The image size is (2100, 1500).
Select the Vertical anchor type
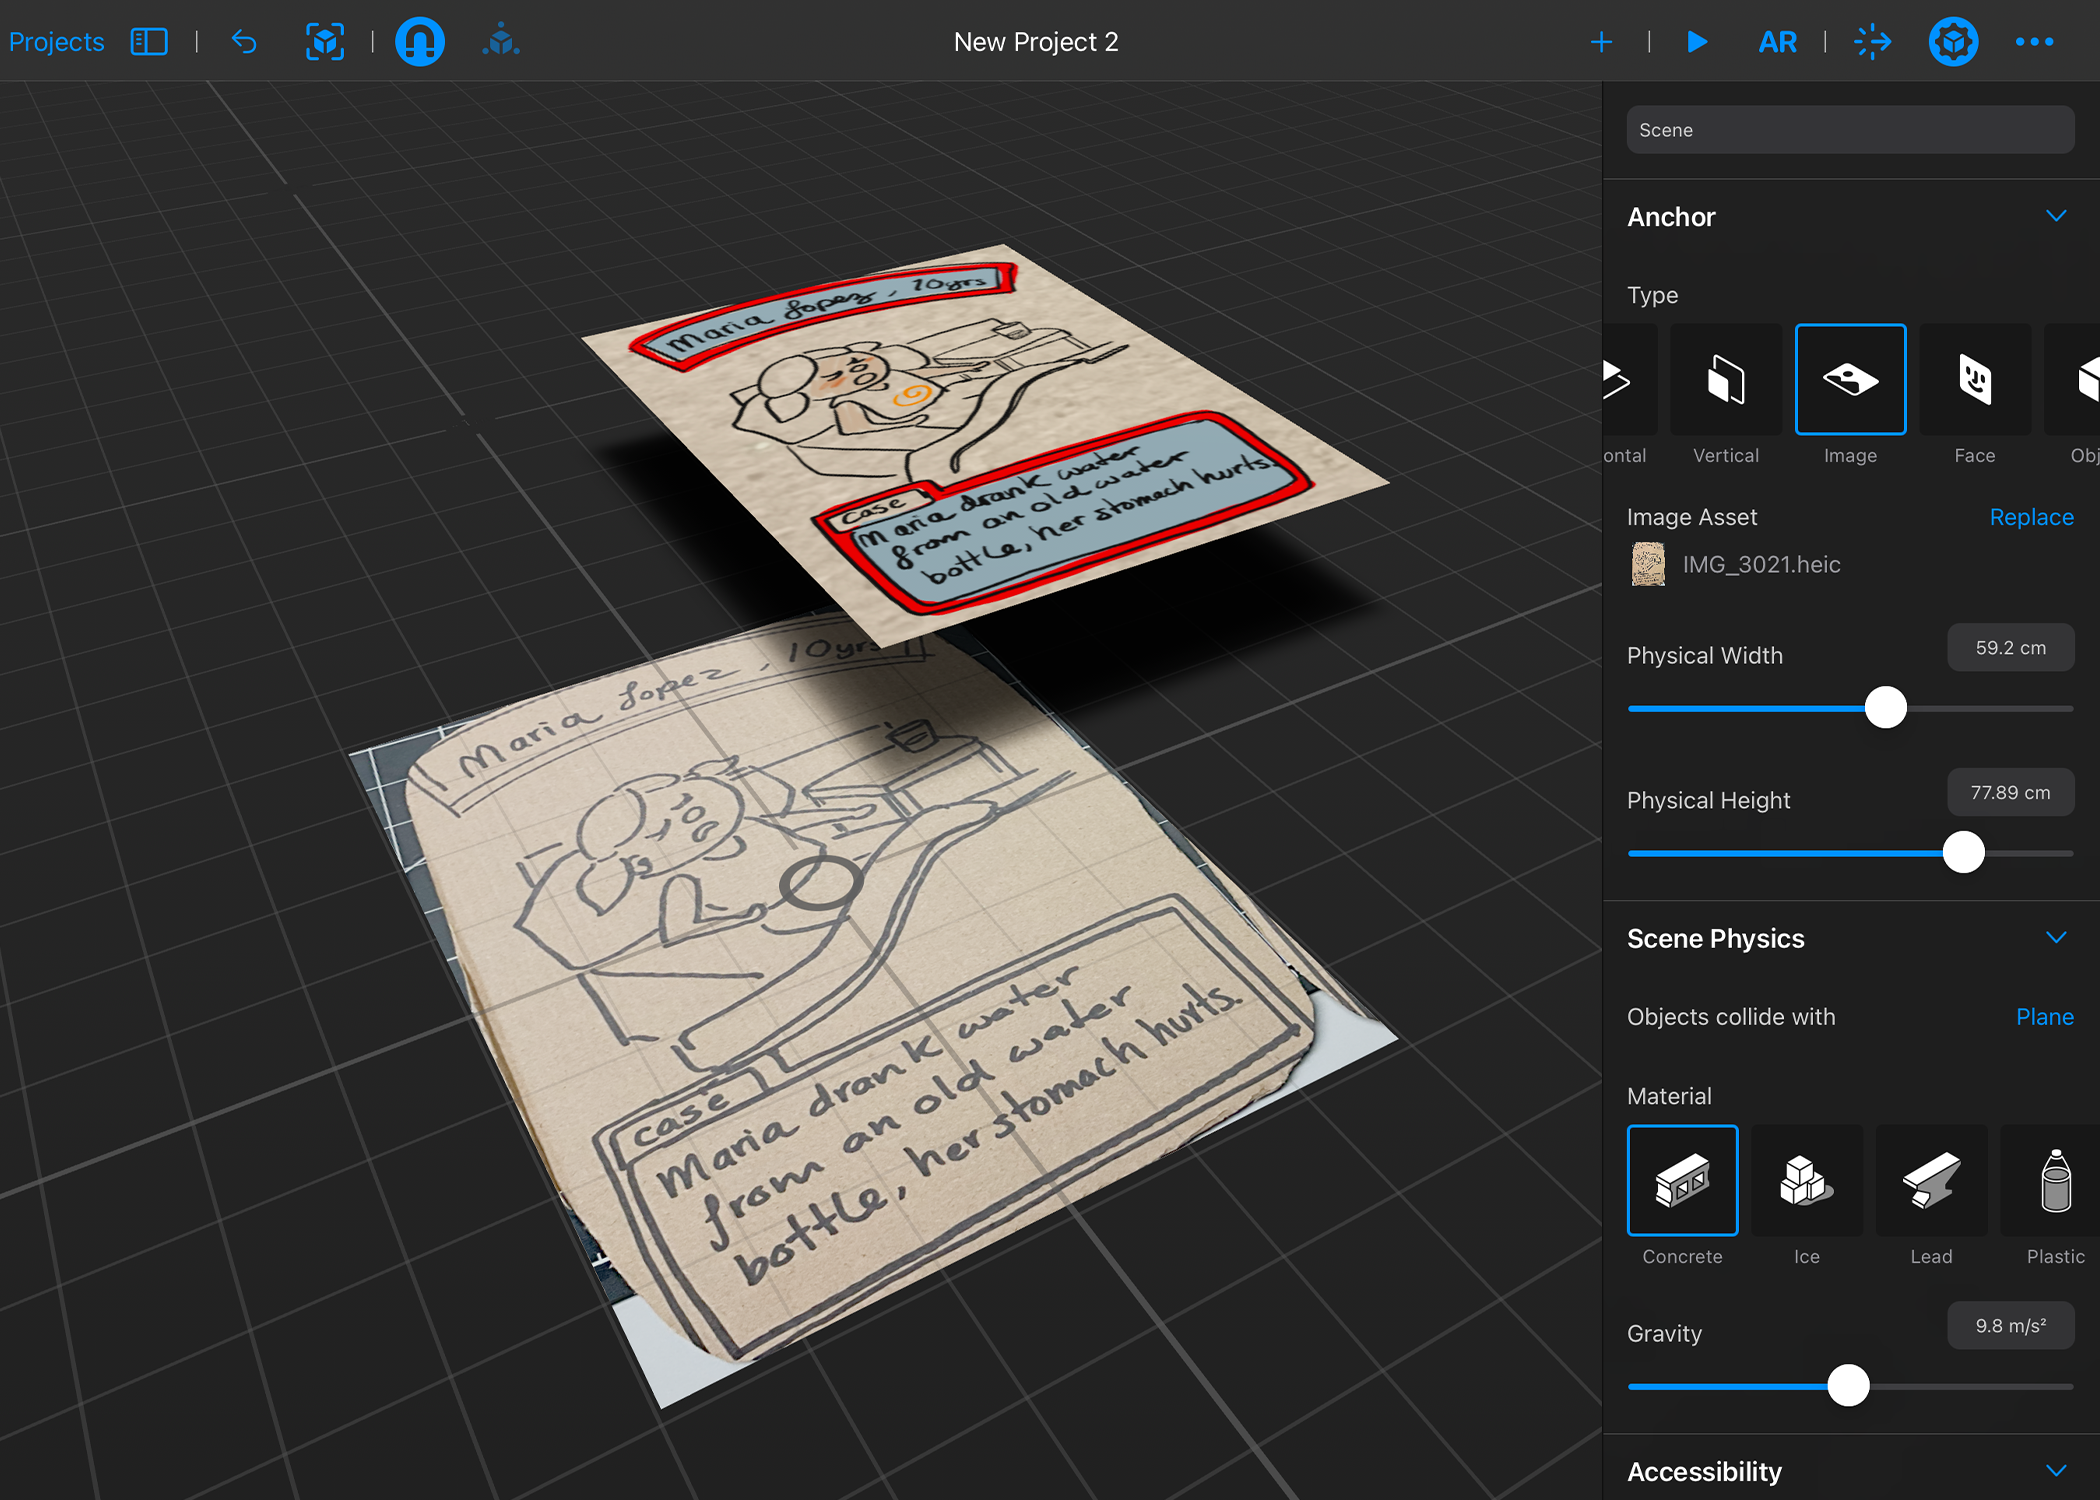point(1725,380)
